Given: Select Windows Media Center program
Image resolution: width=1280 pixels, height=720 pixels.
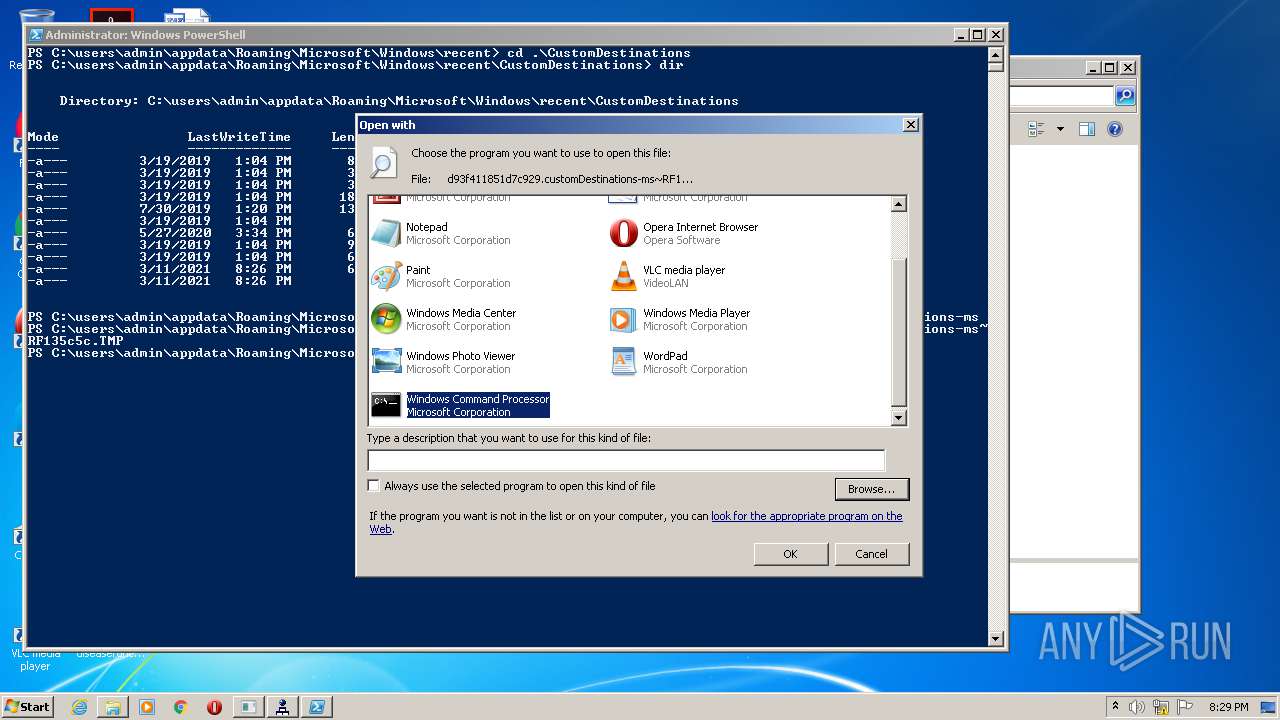Looking at the screenshot, I should point(444,319).
